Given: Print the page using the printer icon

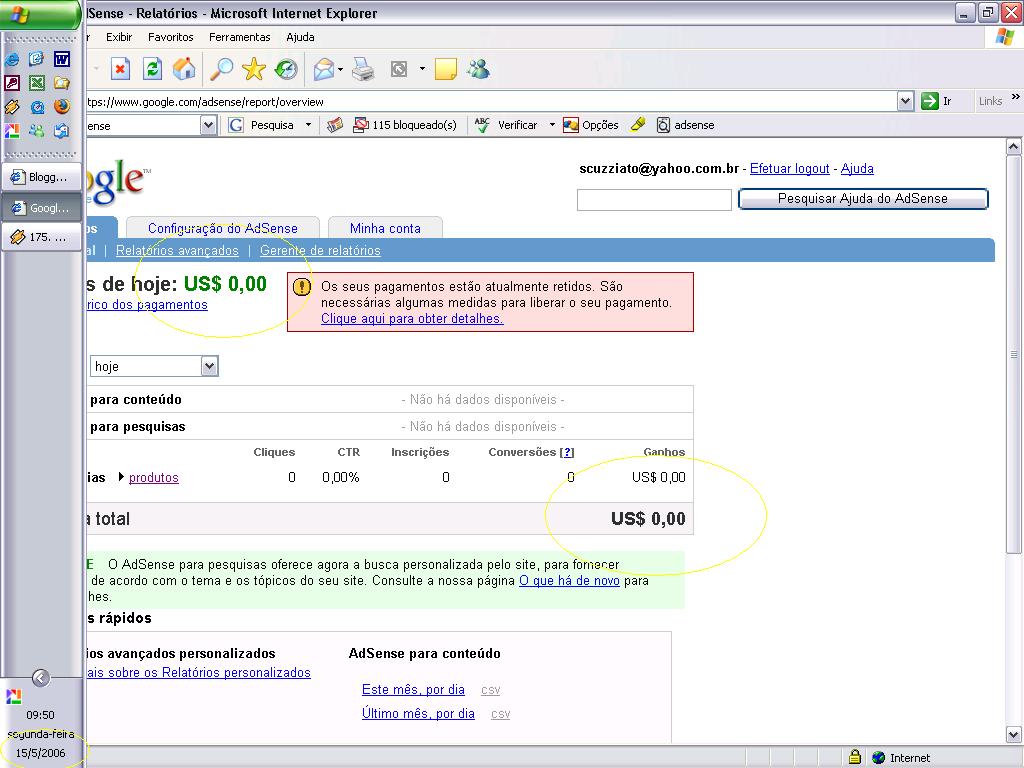Looking at the screenshot, I should click(363, 69).
